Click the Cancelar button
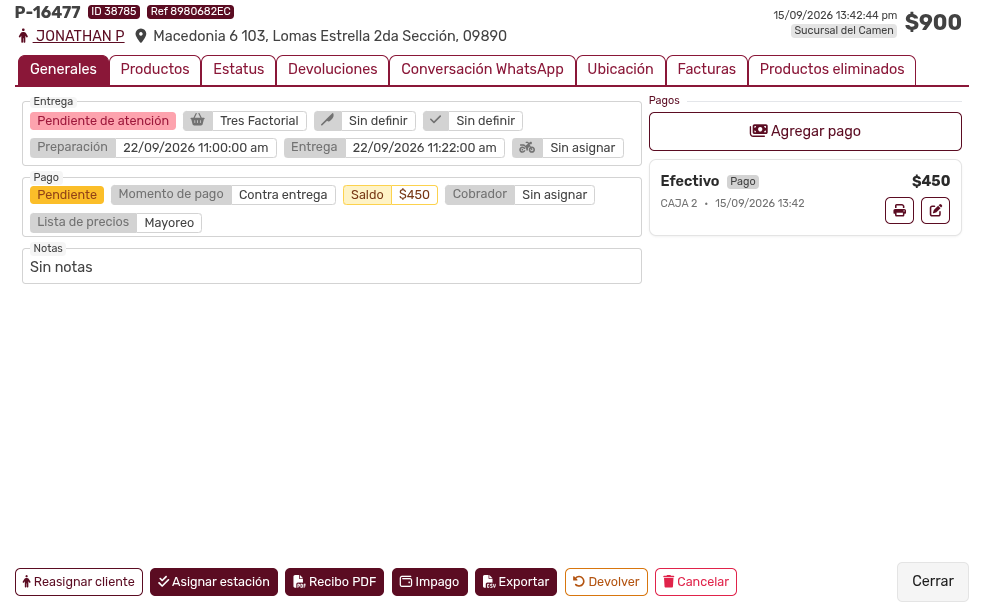The image size is (983, 603). point(696,582)
